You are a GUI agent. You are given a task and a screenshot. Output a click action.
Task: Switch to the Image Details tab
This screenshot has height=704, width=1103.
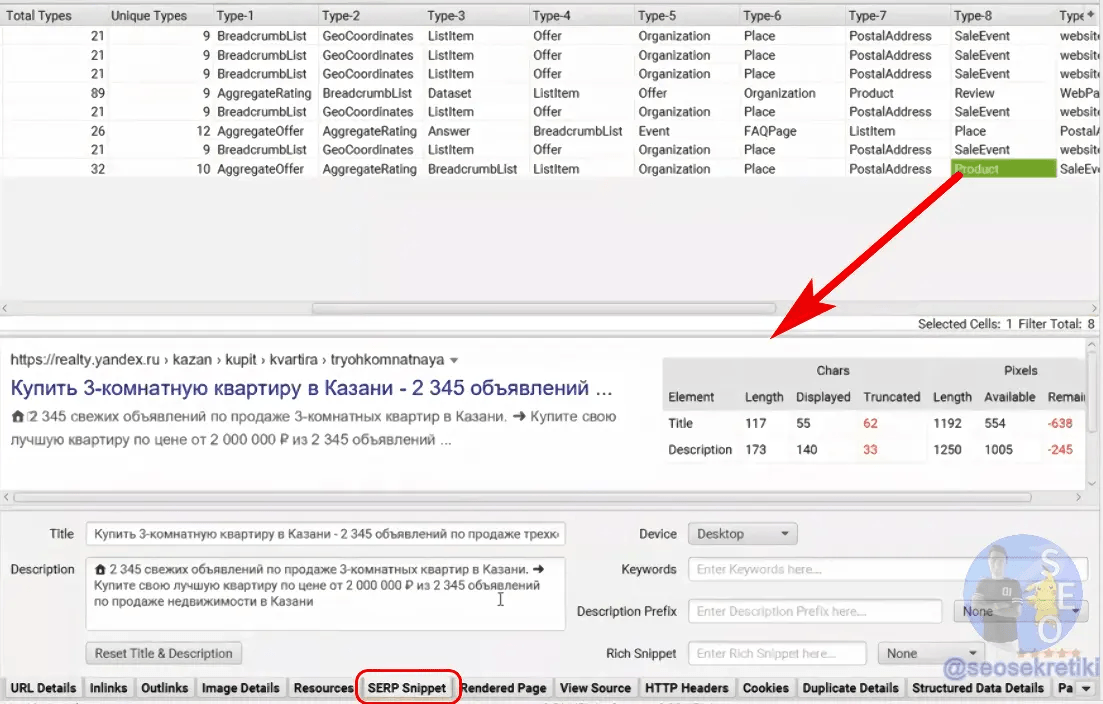coord(241,688)
